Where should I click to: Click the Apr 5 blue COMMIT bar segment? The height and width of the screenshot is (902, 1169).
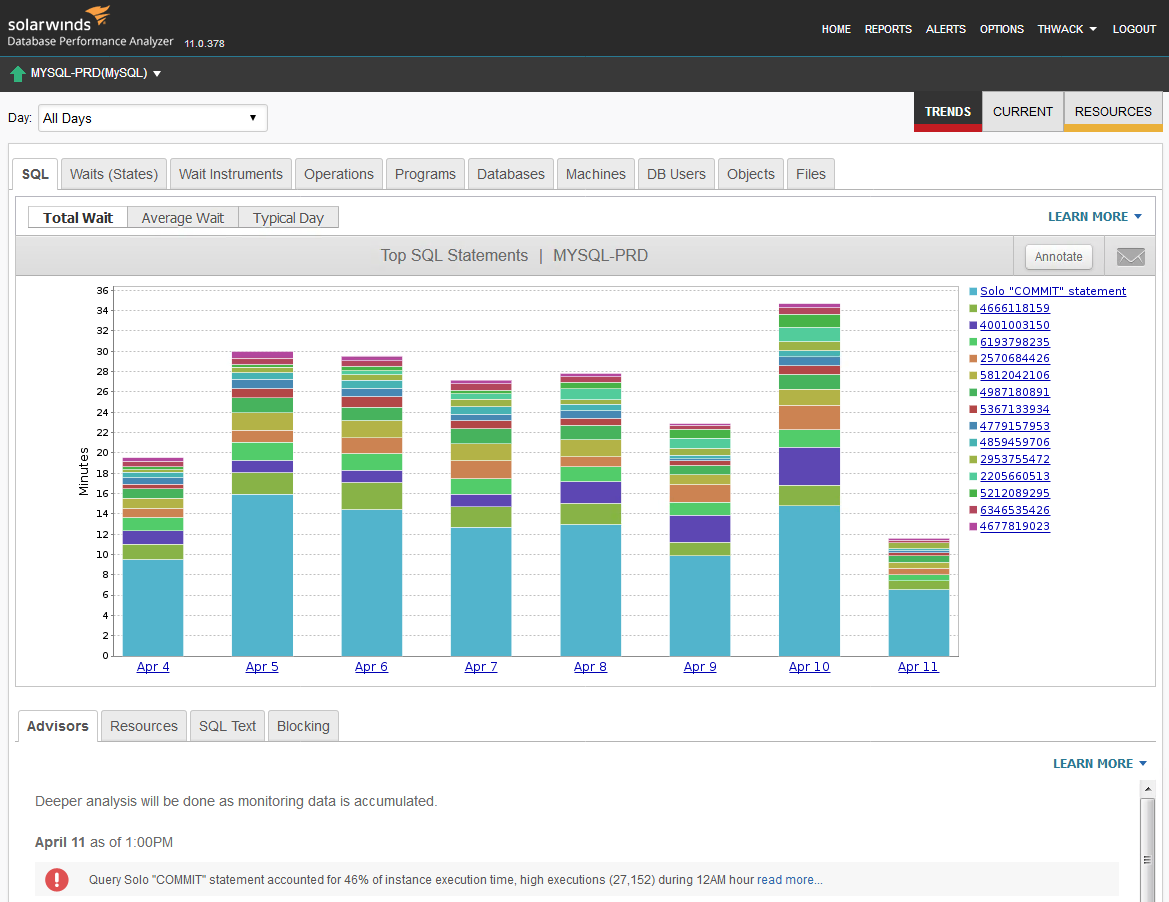point(262,575)
